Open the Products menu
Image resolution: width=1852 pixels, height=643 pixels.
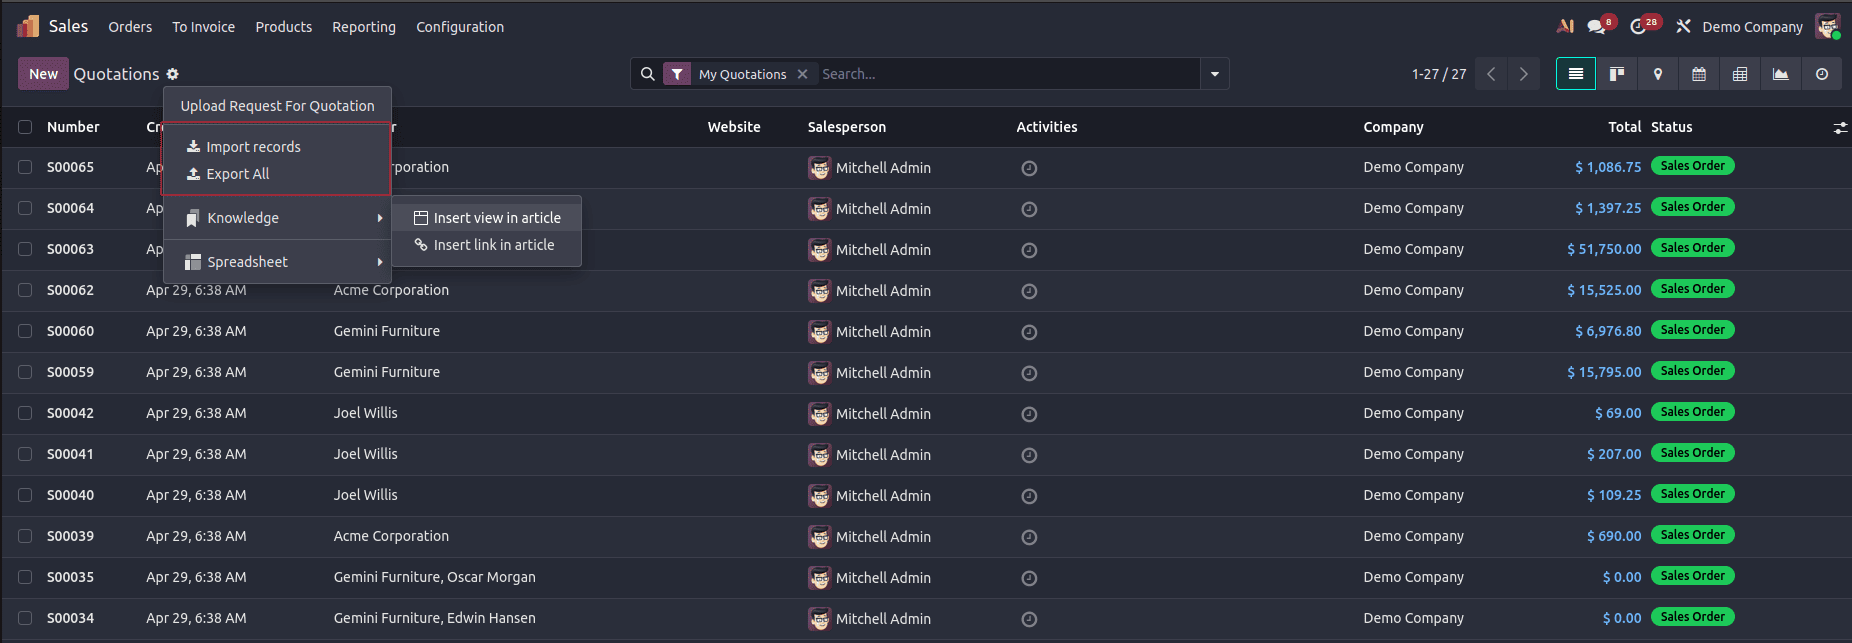(x=284, y=27)
